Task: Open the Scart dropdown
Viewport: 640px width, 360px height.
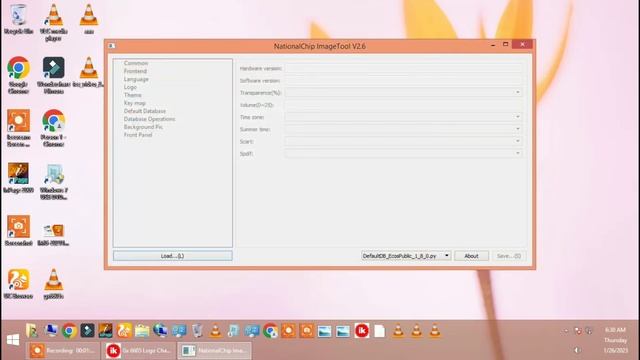Action: click(404, 142)
